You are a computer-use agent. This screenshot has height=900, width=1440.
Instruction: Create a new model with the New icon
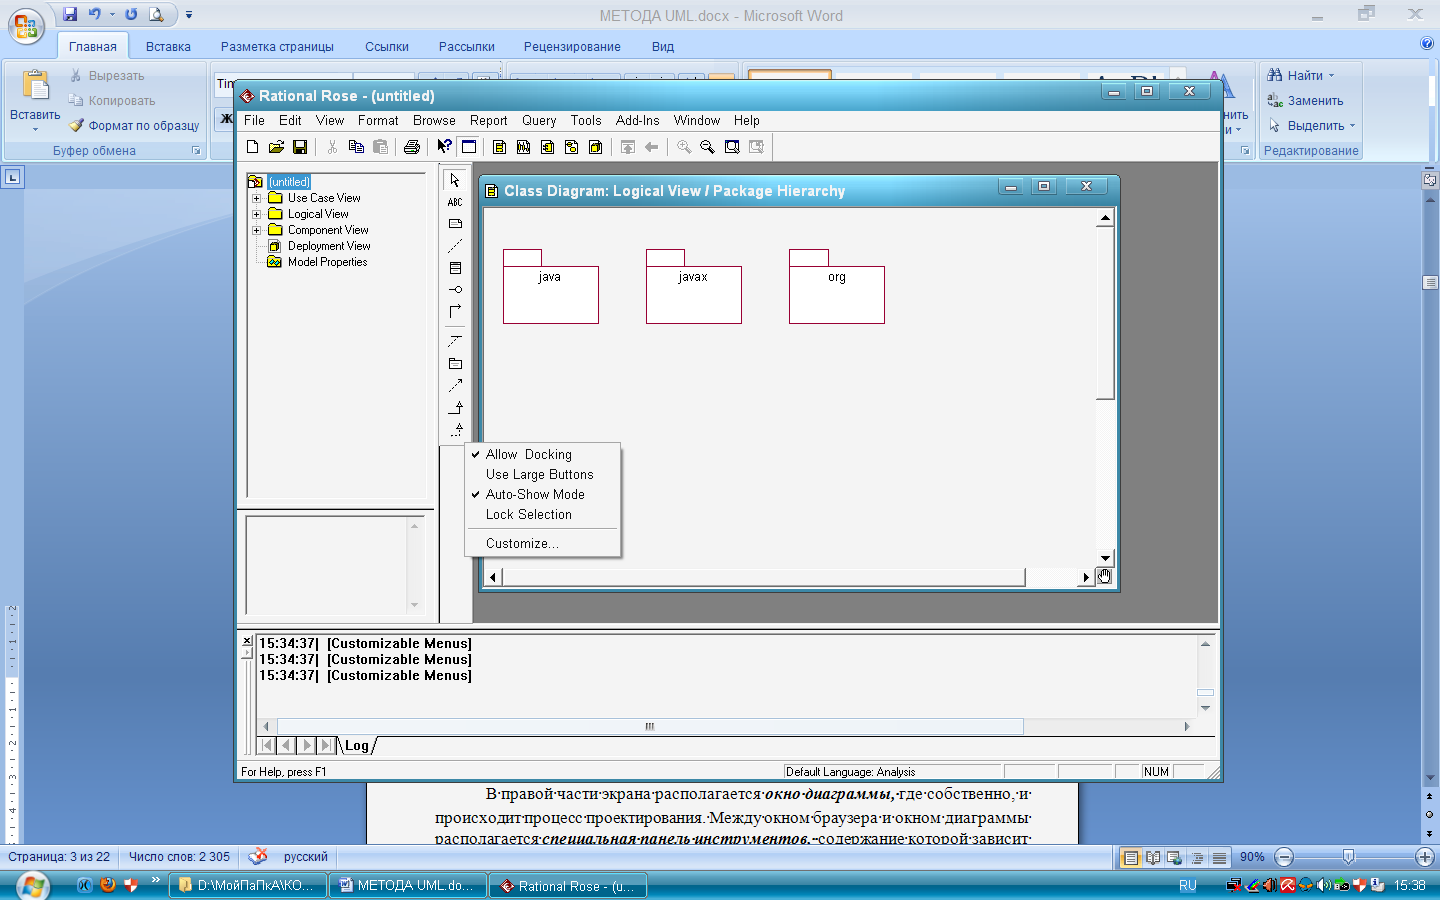click(x=252, y=147)
